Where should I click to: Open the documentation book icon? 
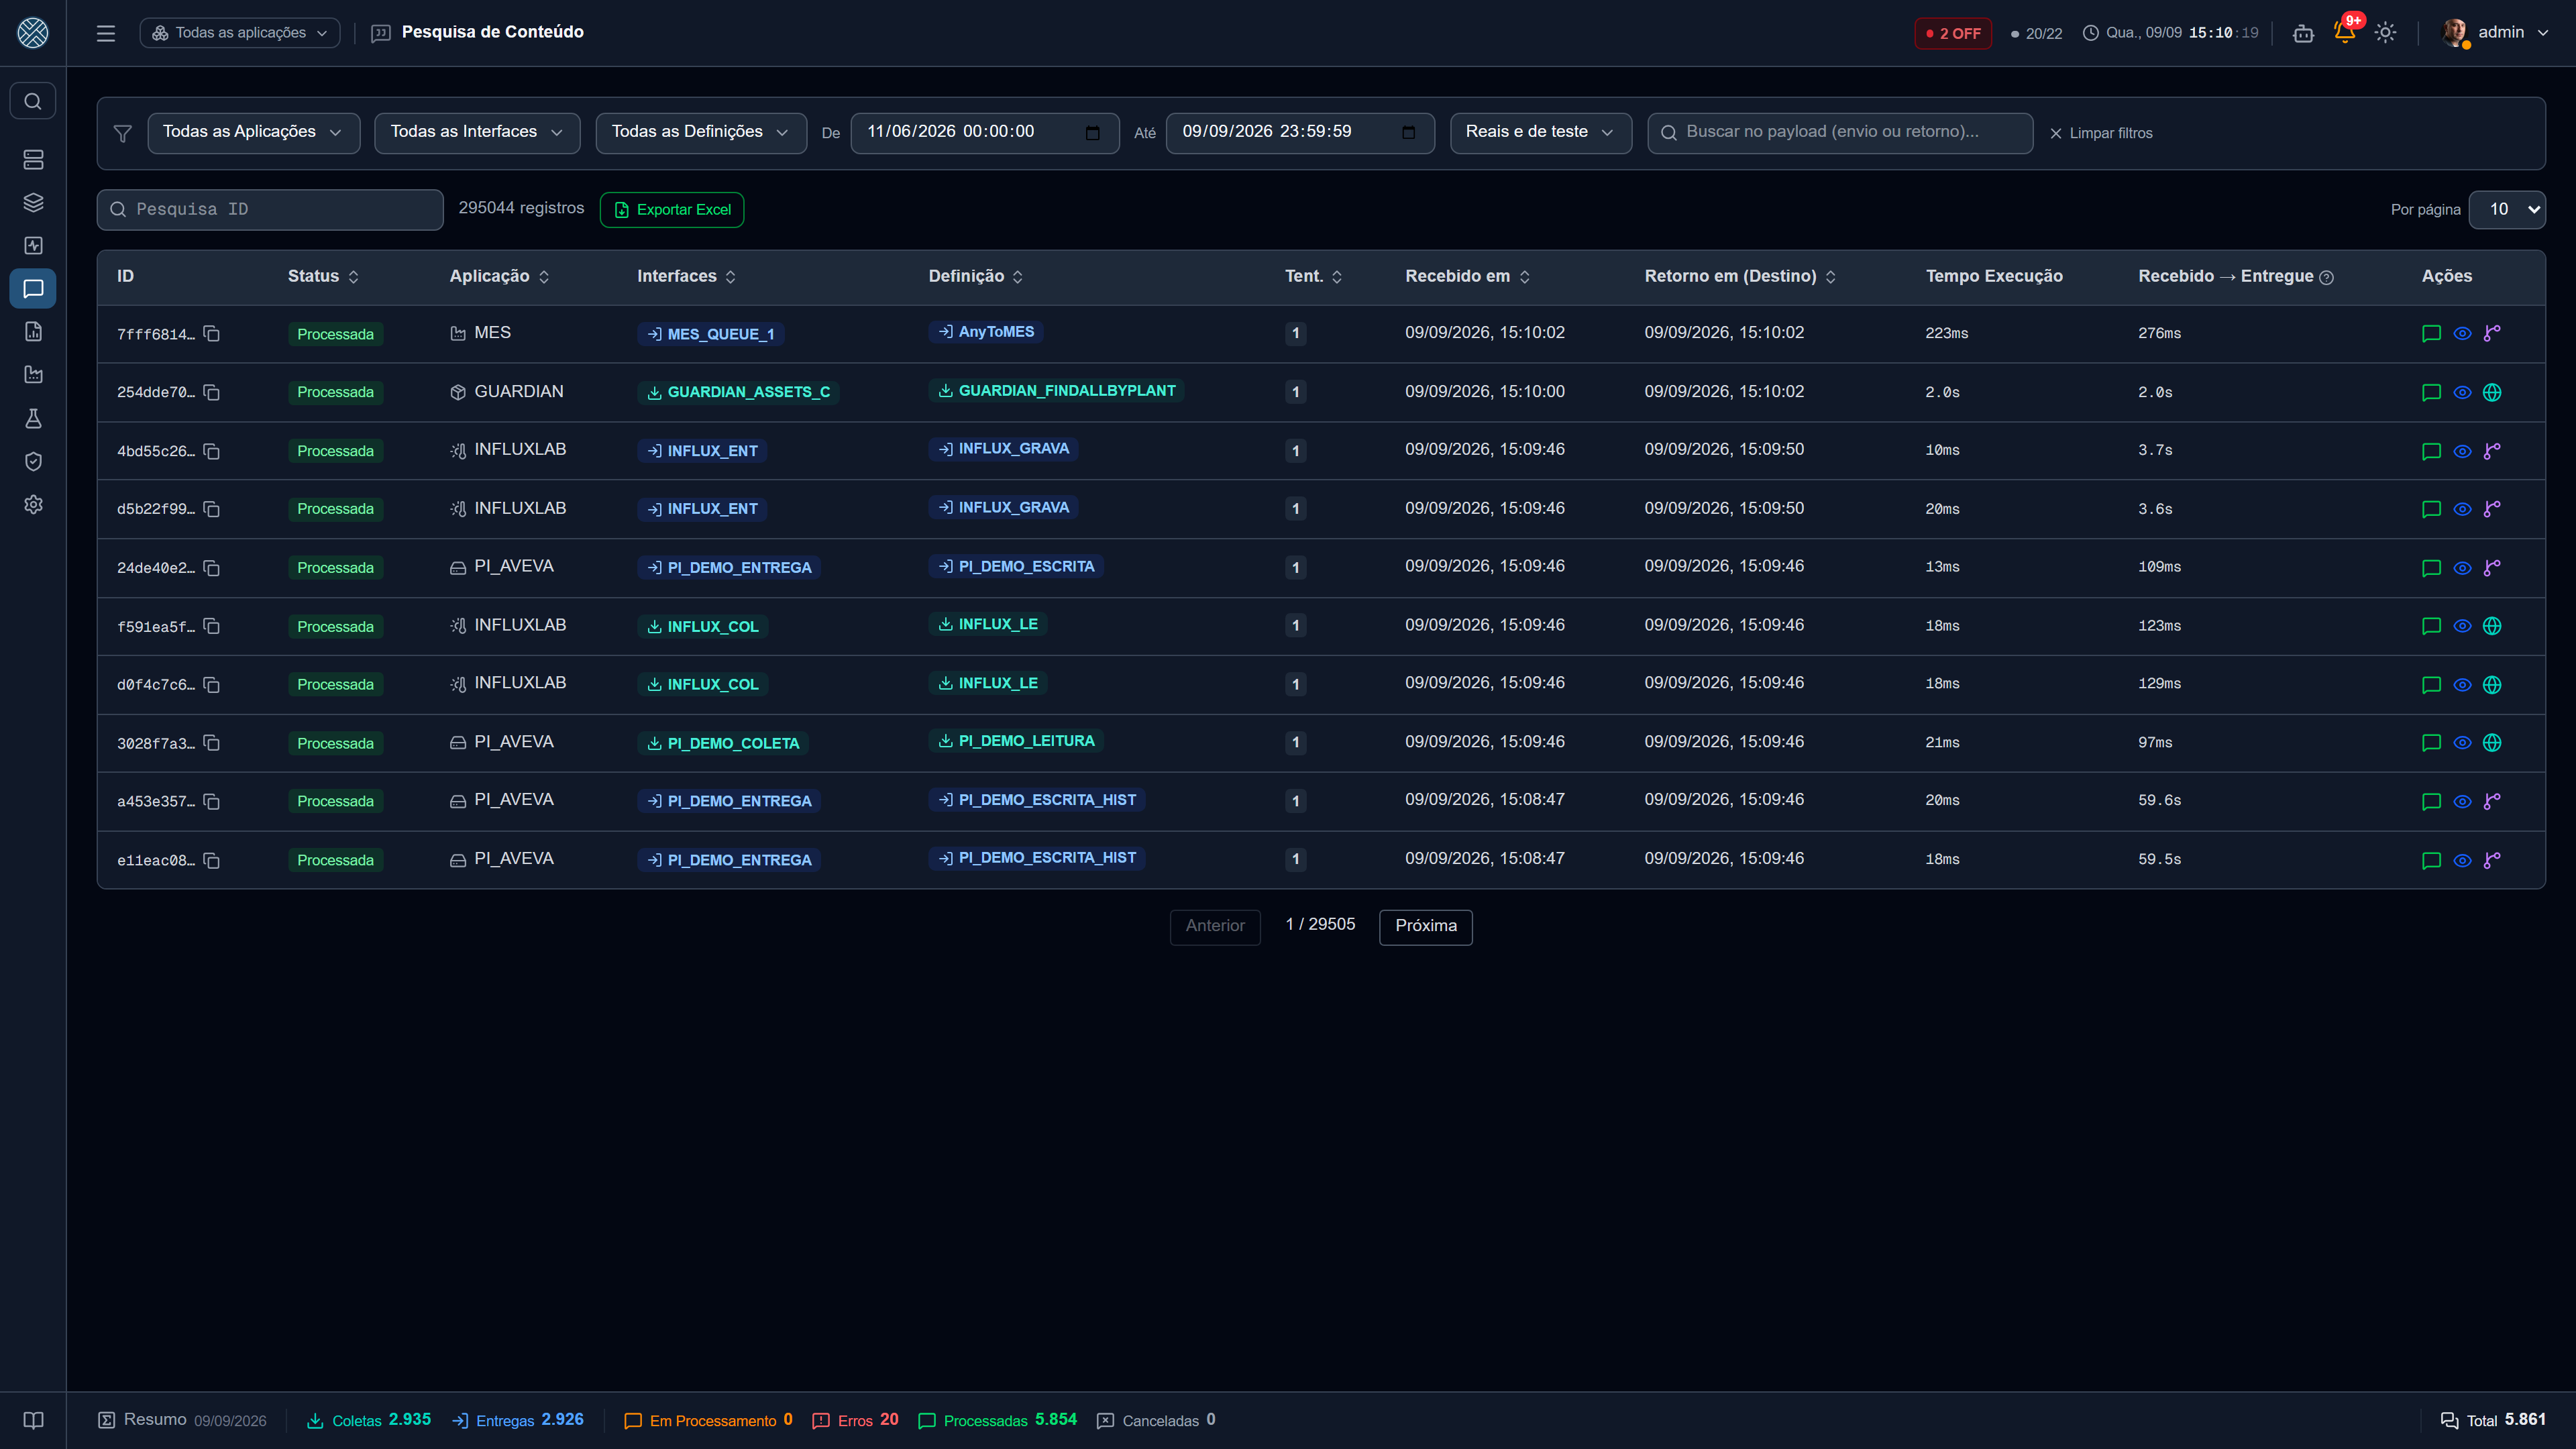click(x=33, y=1420)
